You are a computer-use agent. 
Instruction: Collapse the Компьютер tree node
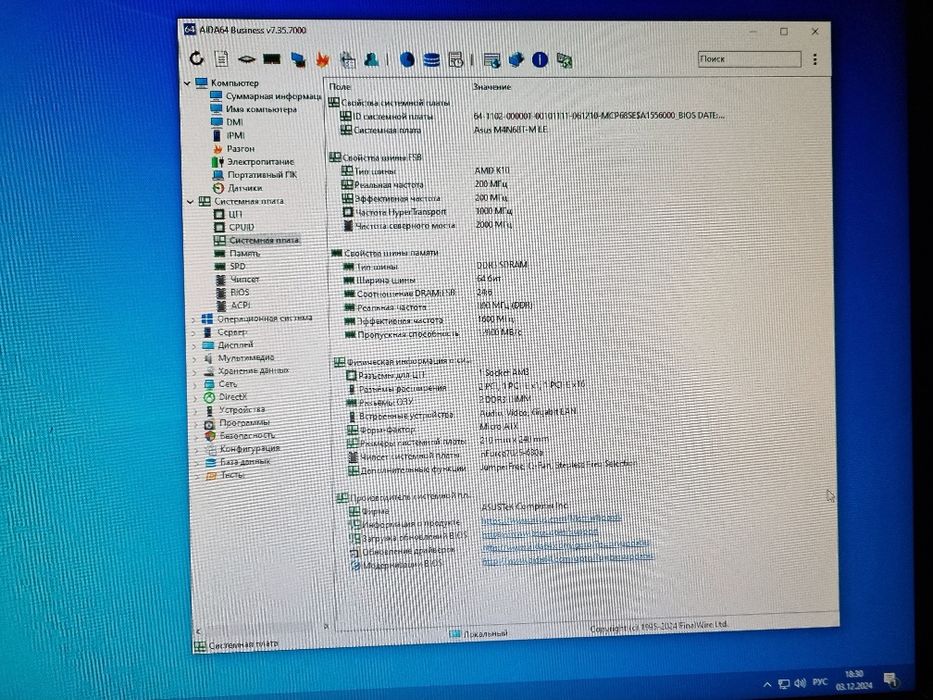click(188, 83)
